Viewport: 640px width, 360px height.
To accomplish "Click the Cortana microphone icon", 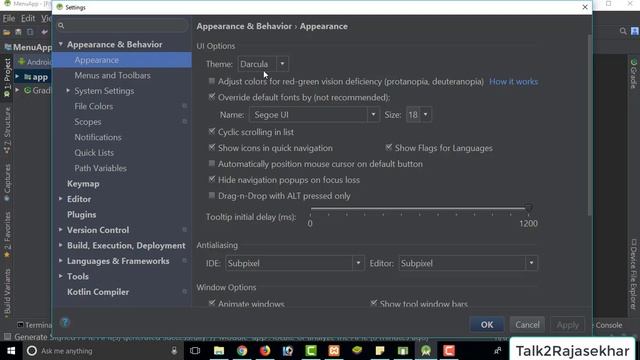I will point(174,351).
